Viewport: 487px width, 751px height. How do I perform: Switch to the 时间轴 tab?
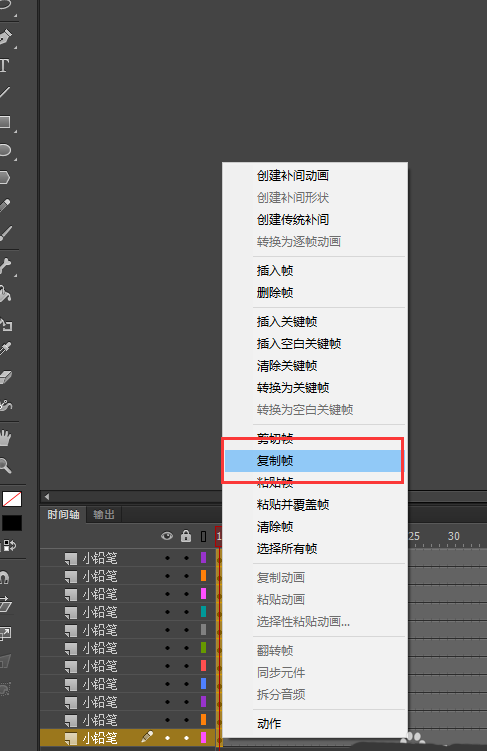tap(63, 514)
